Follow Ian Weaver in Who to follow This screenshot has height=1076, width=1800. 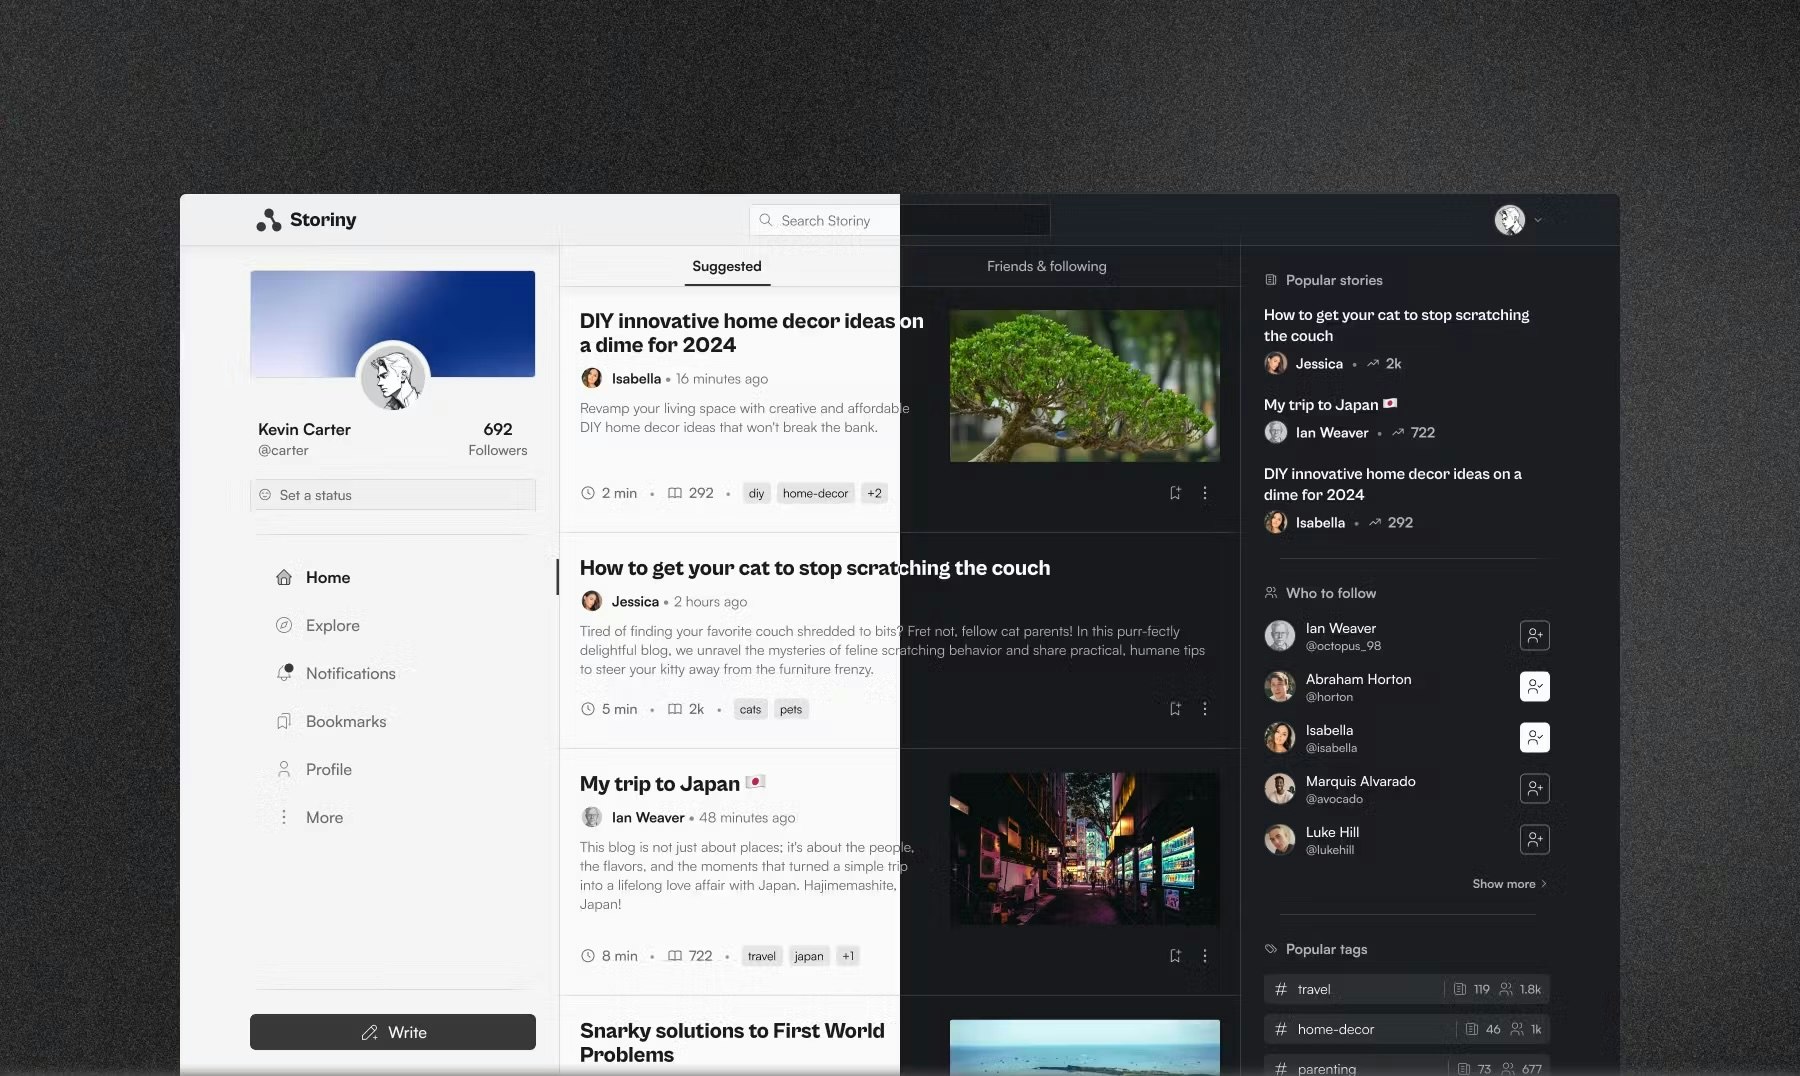1535,635
